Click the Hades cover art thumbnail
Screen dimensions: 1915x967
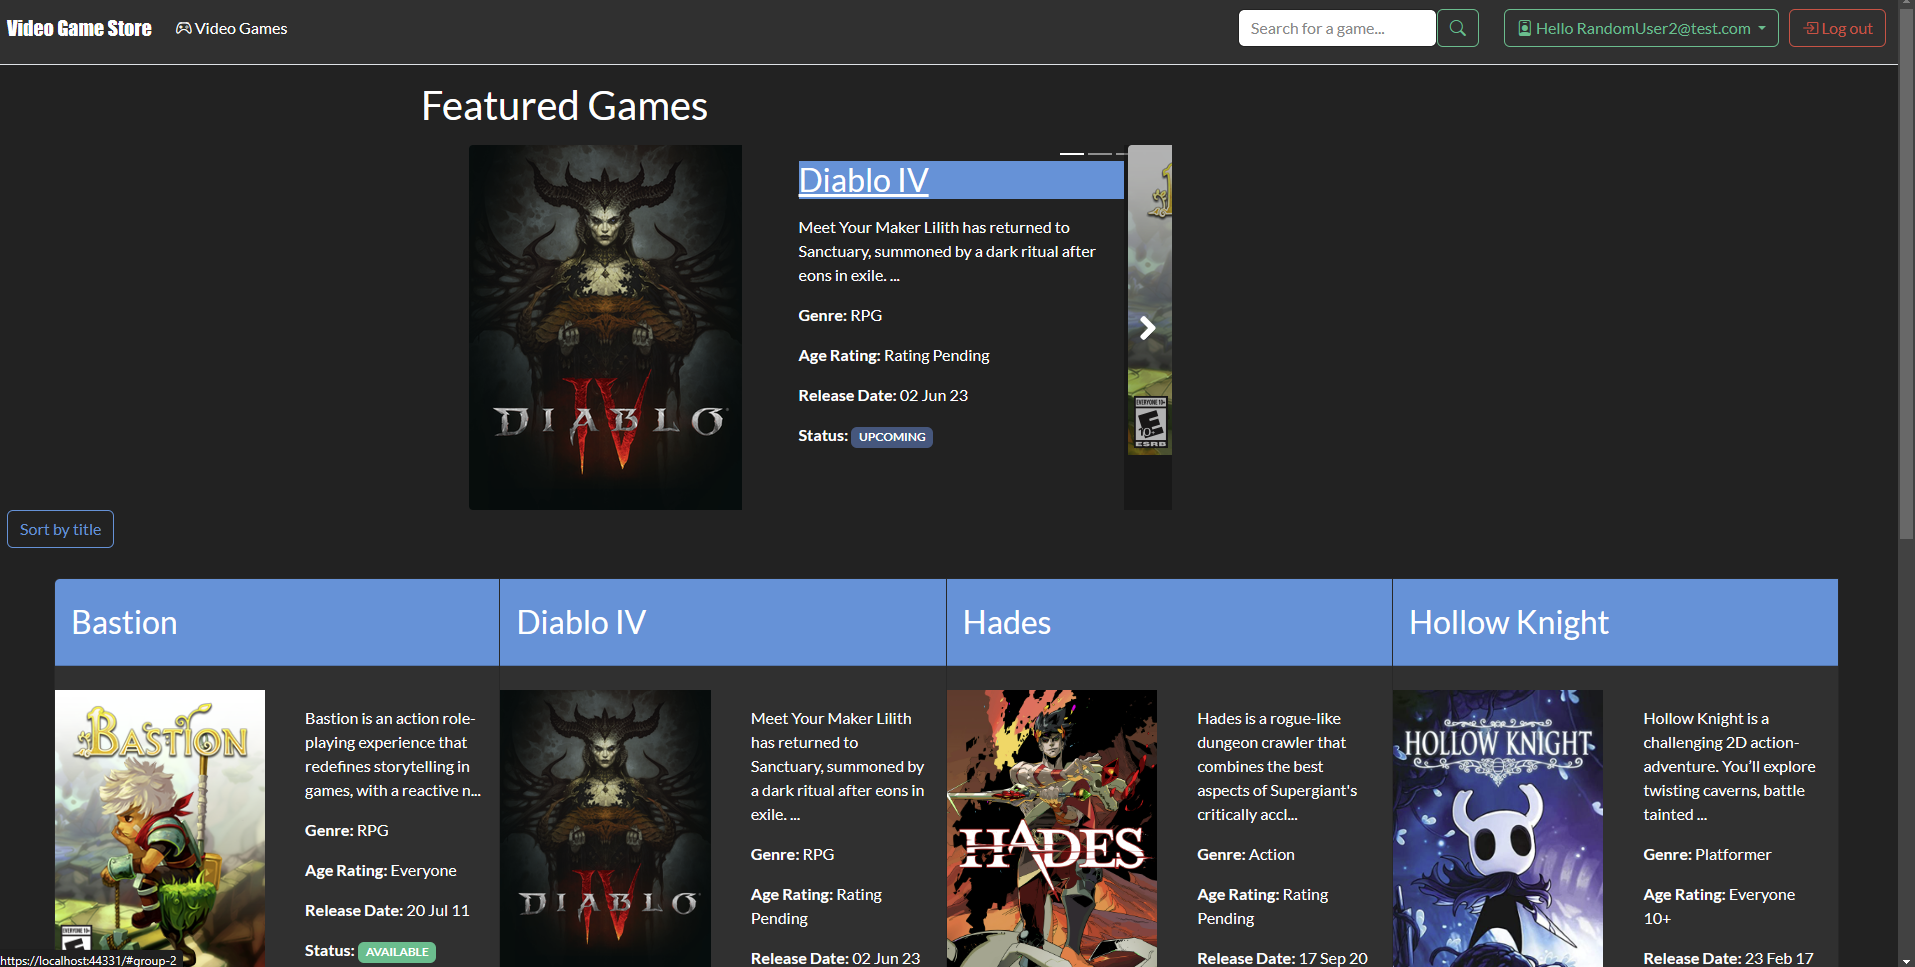(1052, 828)
